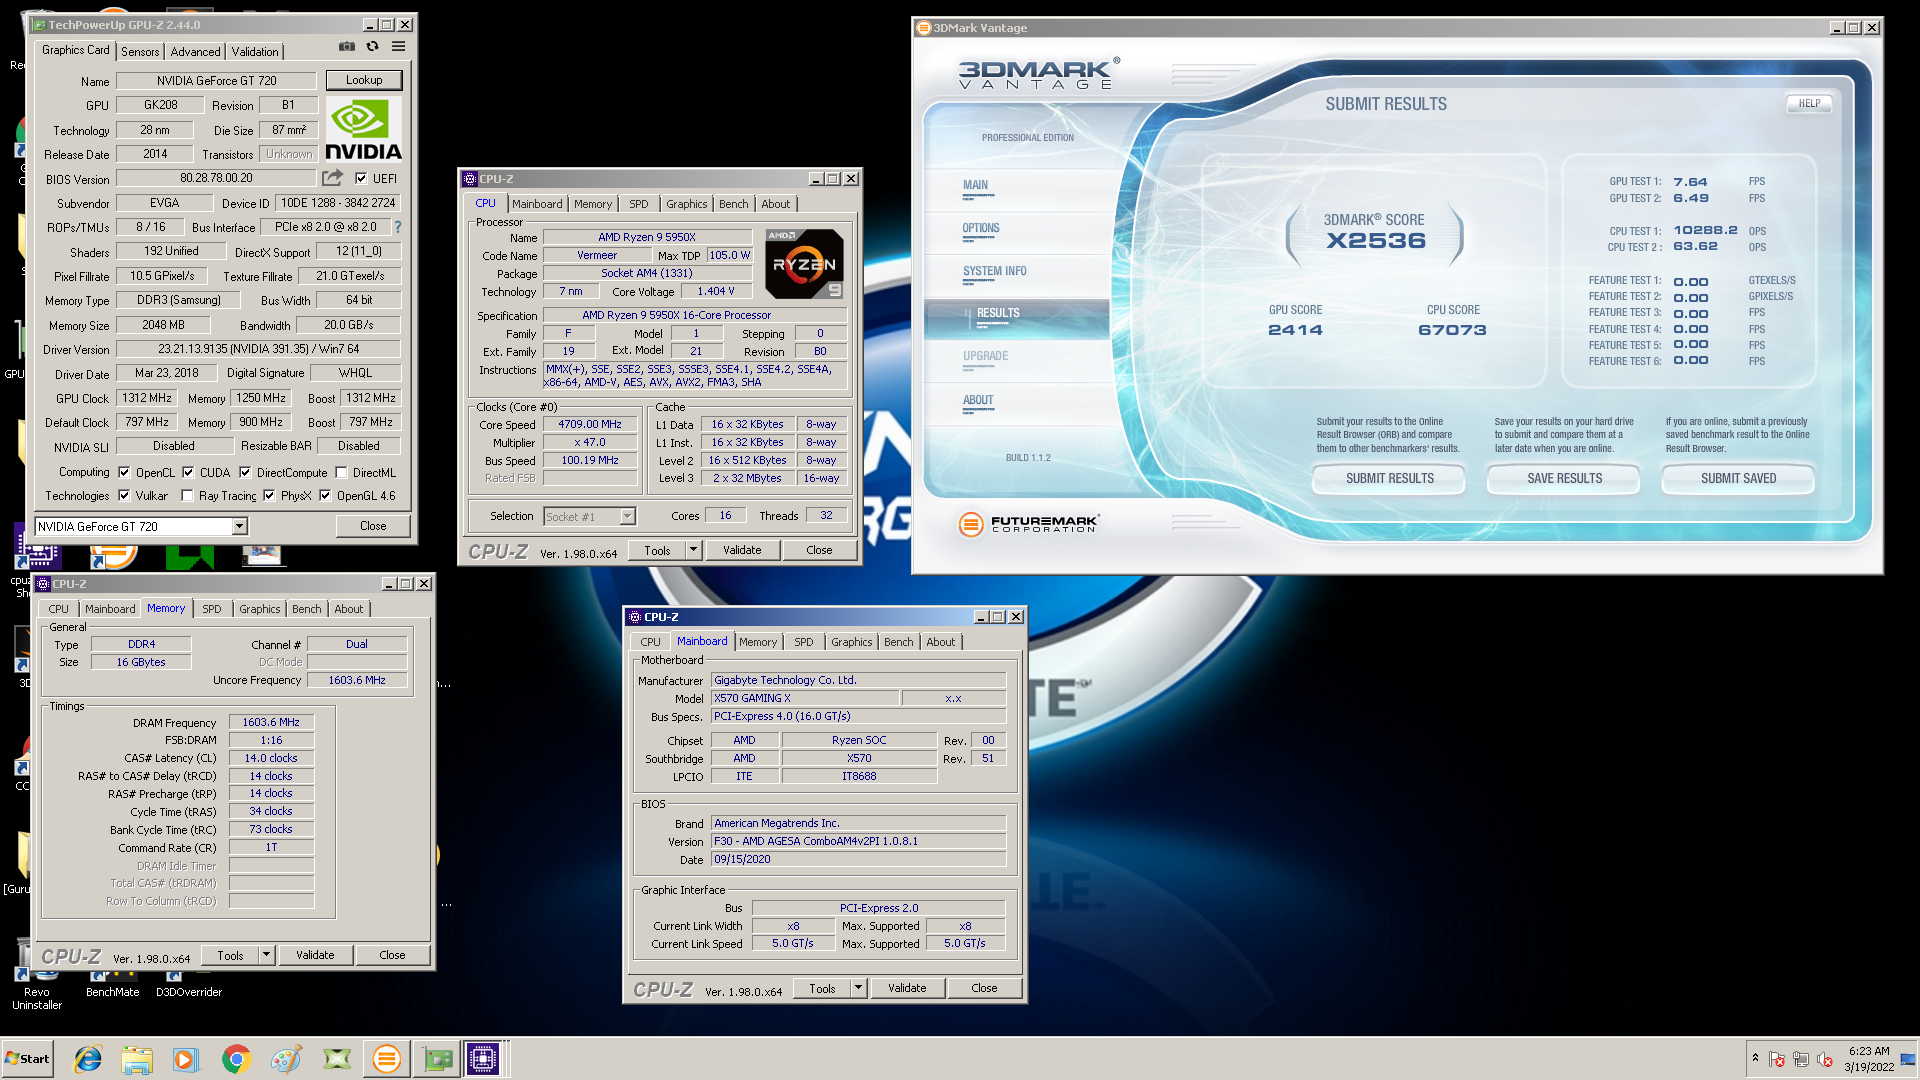Enable the Ray Tracing checkbox

(187, 496)
